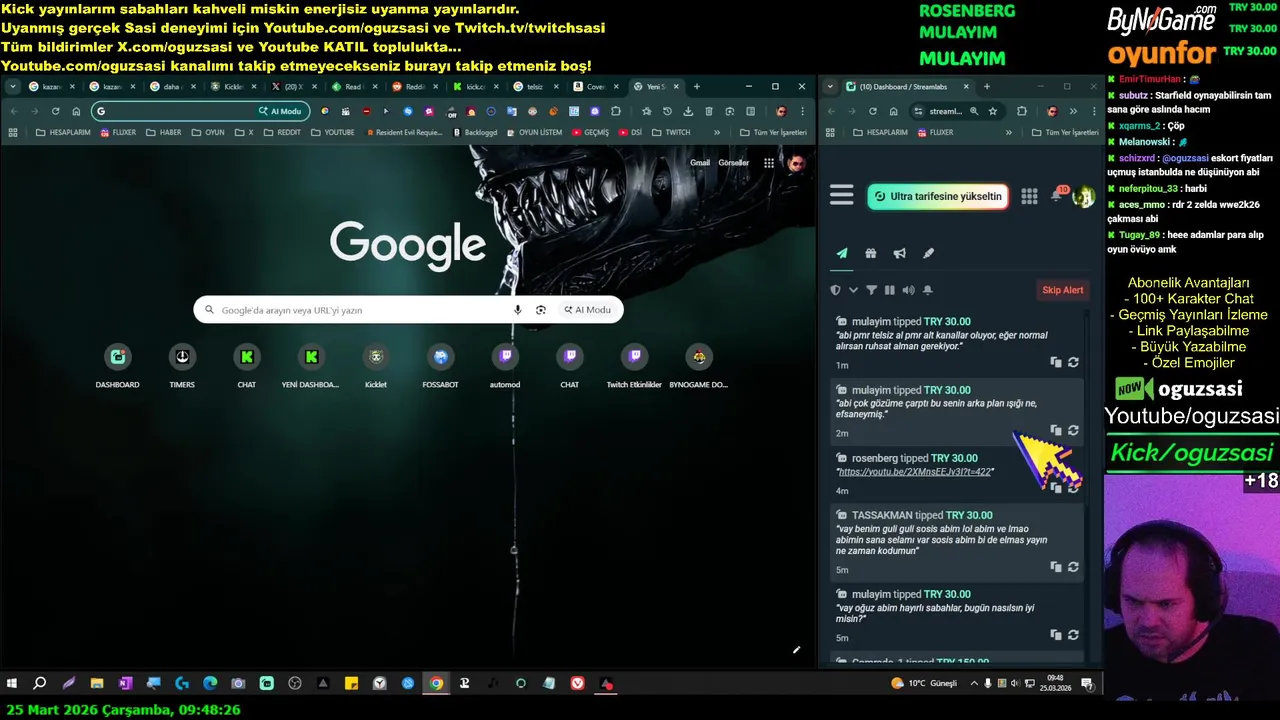Image resolution: width=1280 pixels, height=720 pixels.
Task: Open the TIMERS shortcut tile
Action: (182, 366)
